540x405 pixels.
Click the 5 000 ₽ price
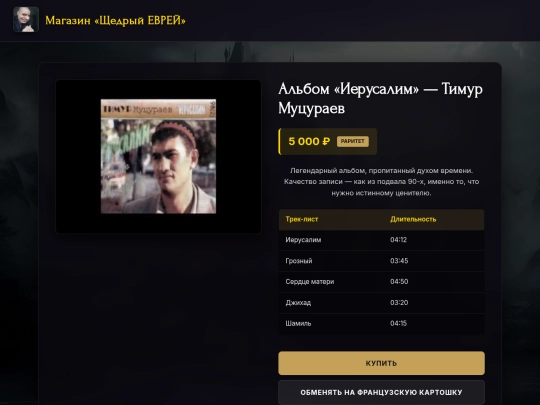(x=309, y=141)
